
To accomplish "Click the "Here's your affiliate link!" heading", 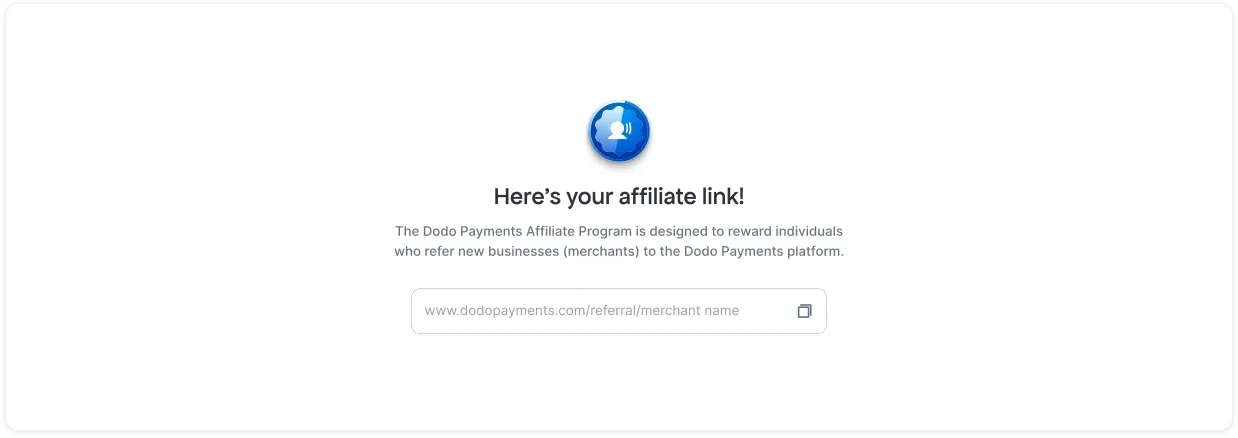I will (x=619, y=196).
